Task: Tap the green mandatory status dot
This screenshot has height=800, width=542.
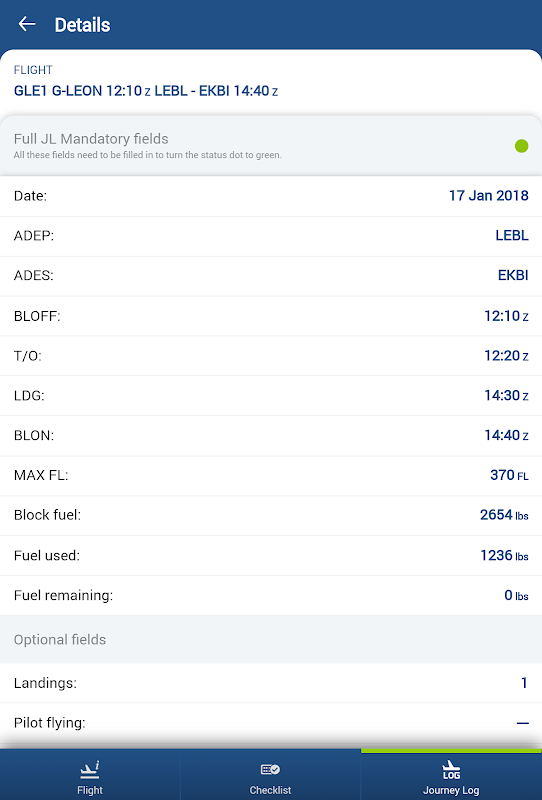Action: (x=521, y=146)
